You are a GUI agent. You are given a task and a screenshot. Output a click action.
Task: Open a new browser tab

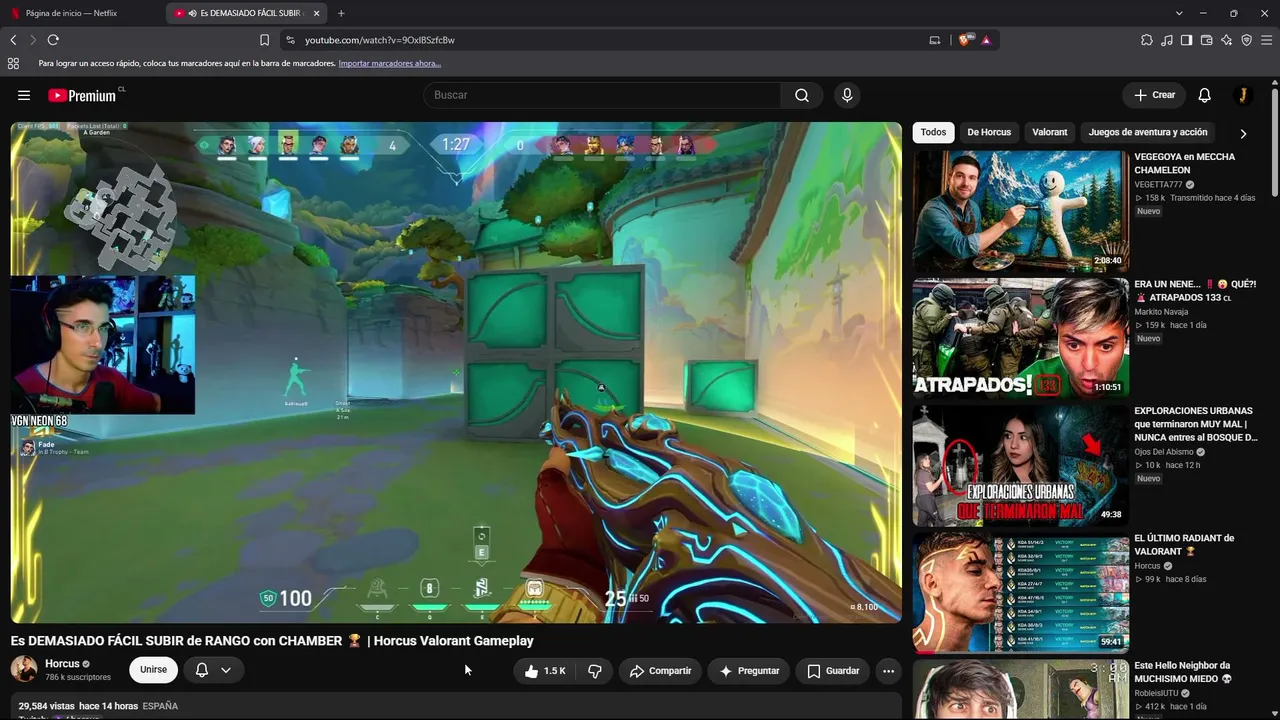coord(341,13)
